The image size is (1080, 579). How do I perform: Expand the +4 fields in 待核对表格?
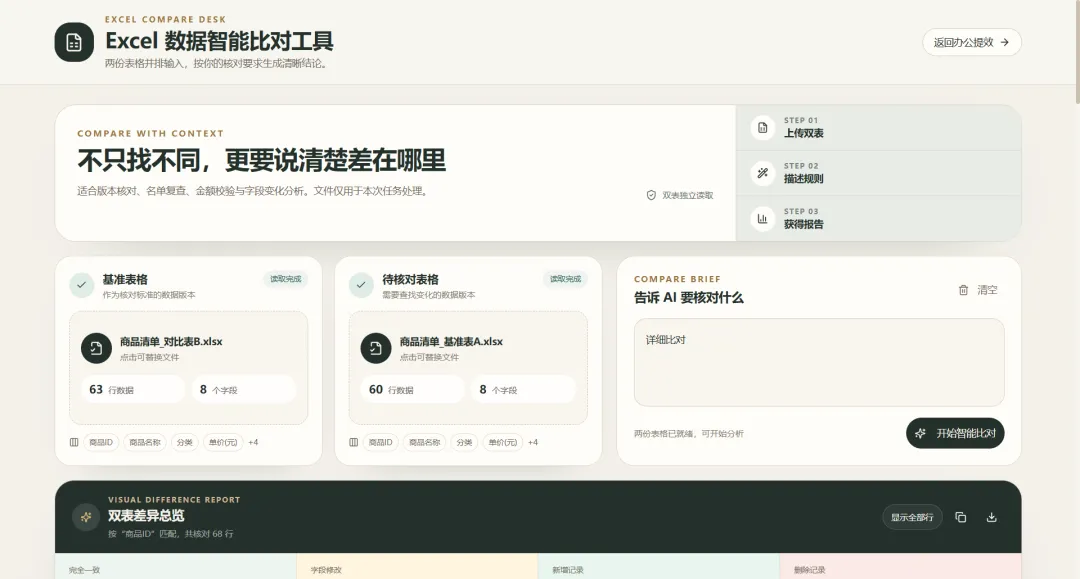click(x=533, y=442)
